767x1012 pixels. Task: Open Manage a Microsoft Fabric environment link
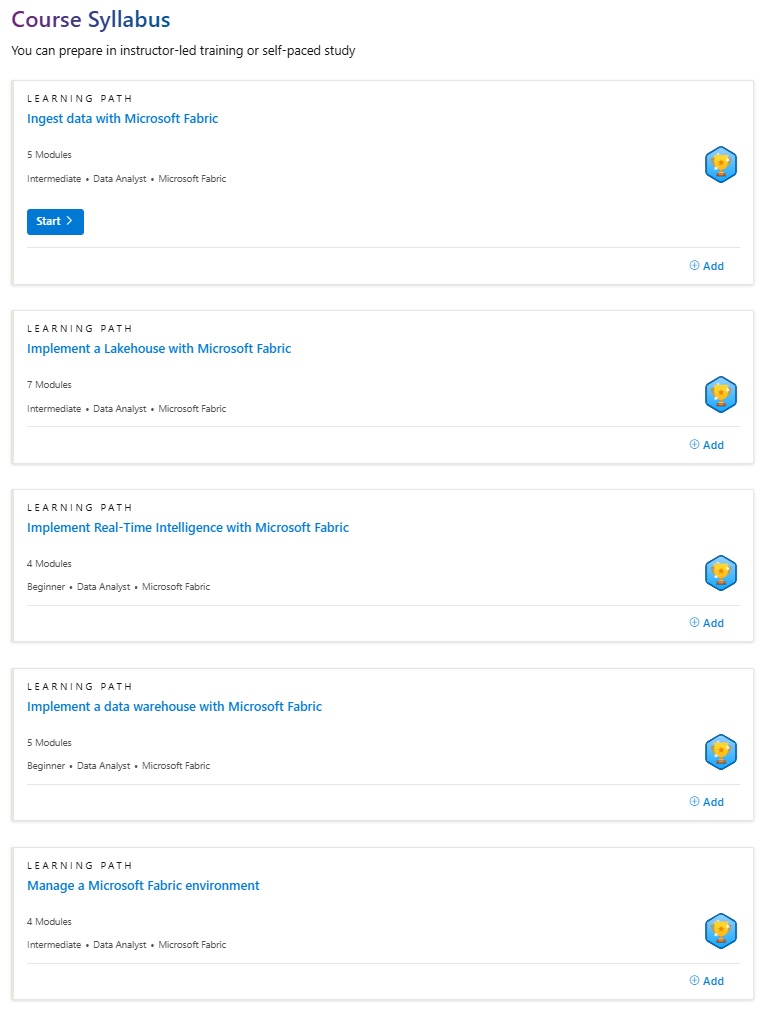[x=143, y=886]
